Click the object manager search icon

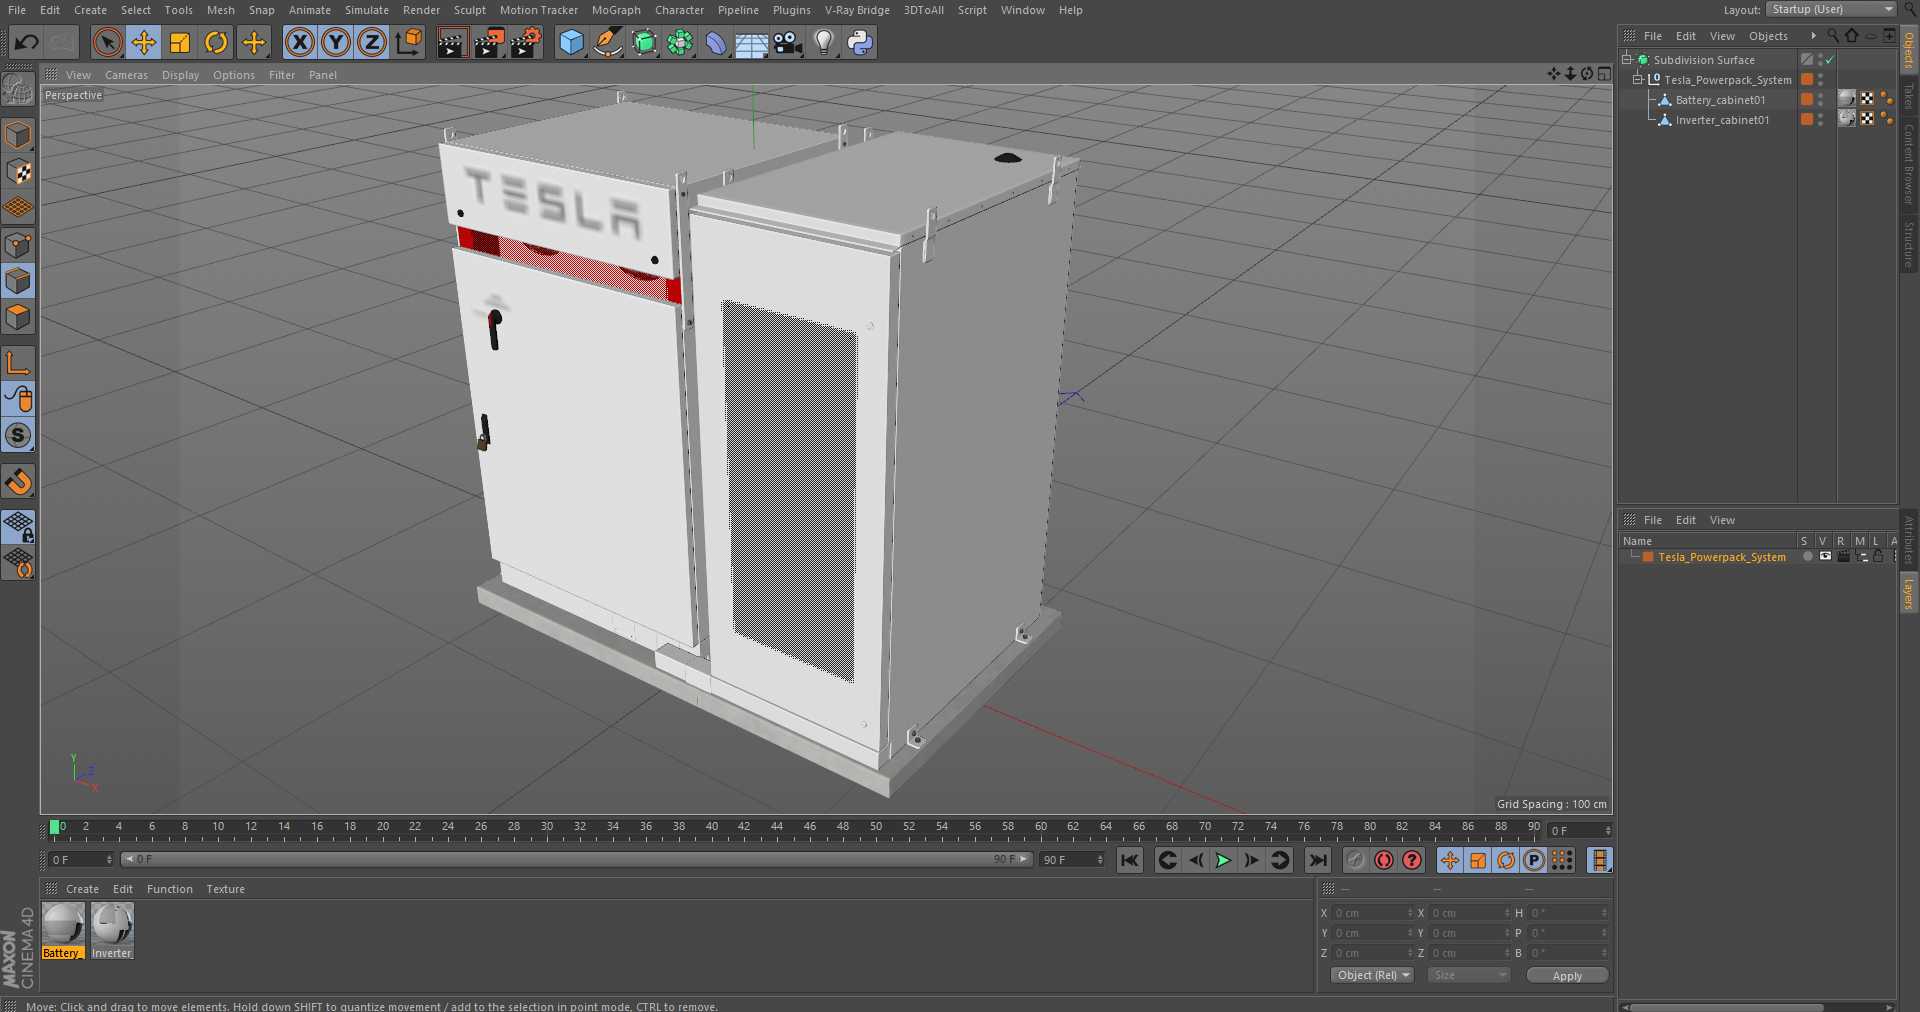[1833, 36]
